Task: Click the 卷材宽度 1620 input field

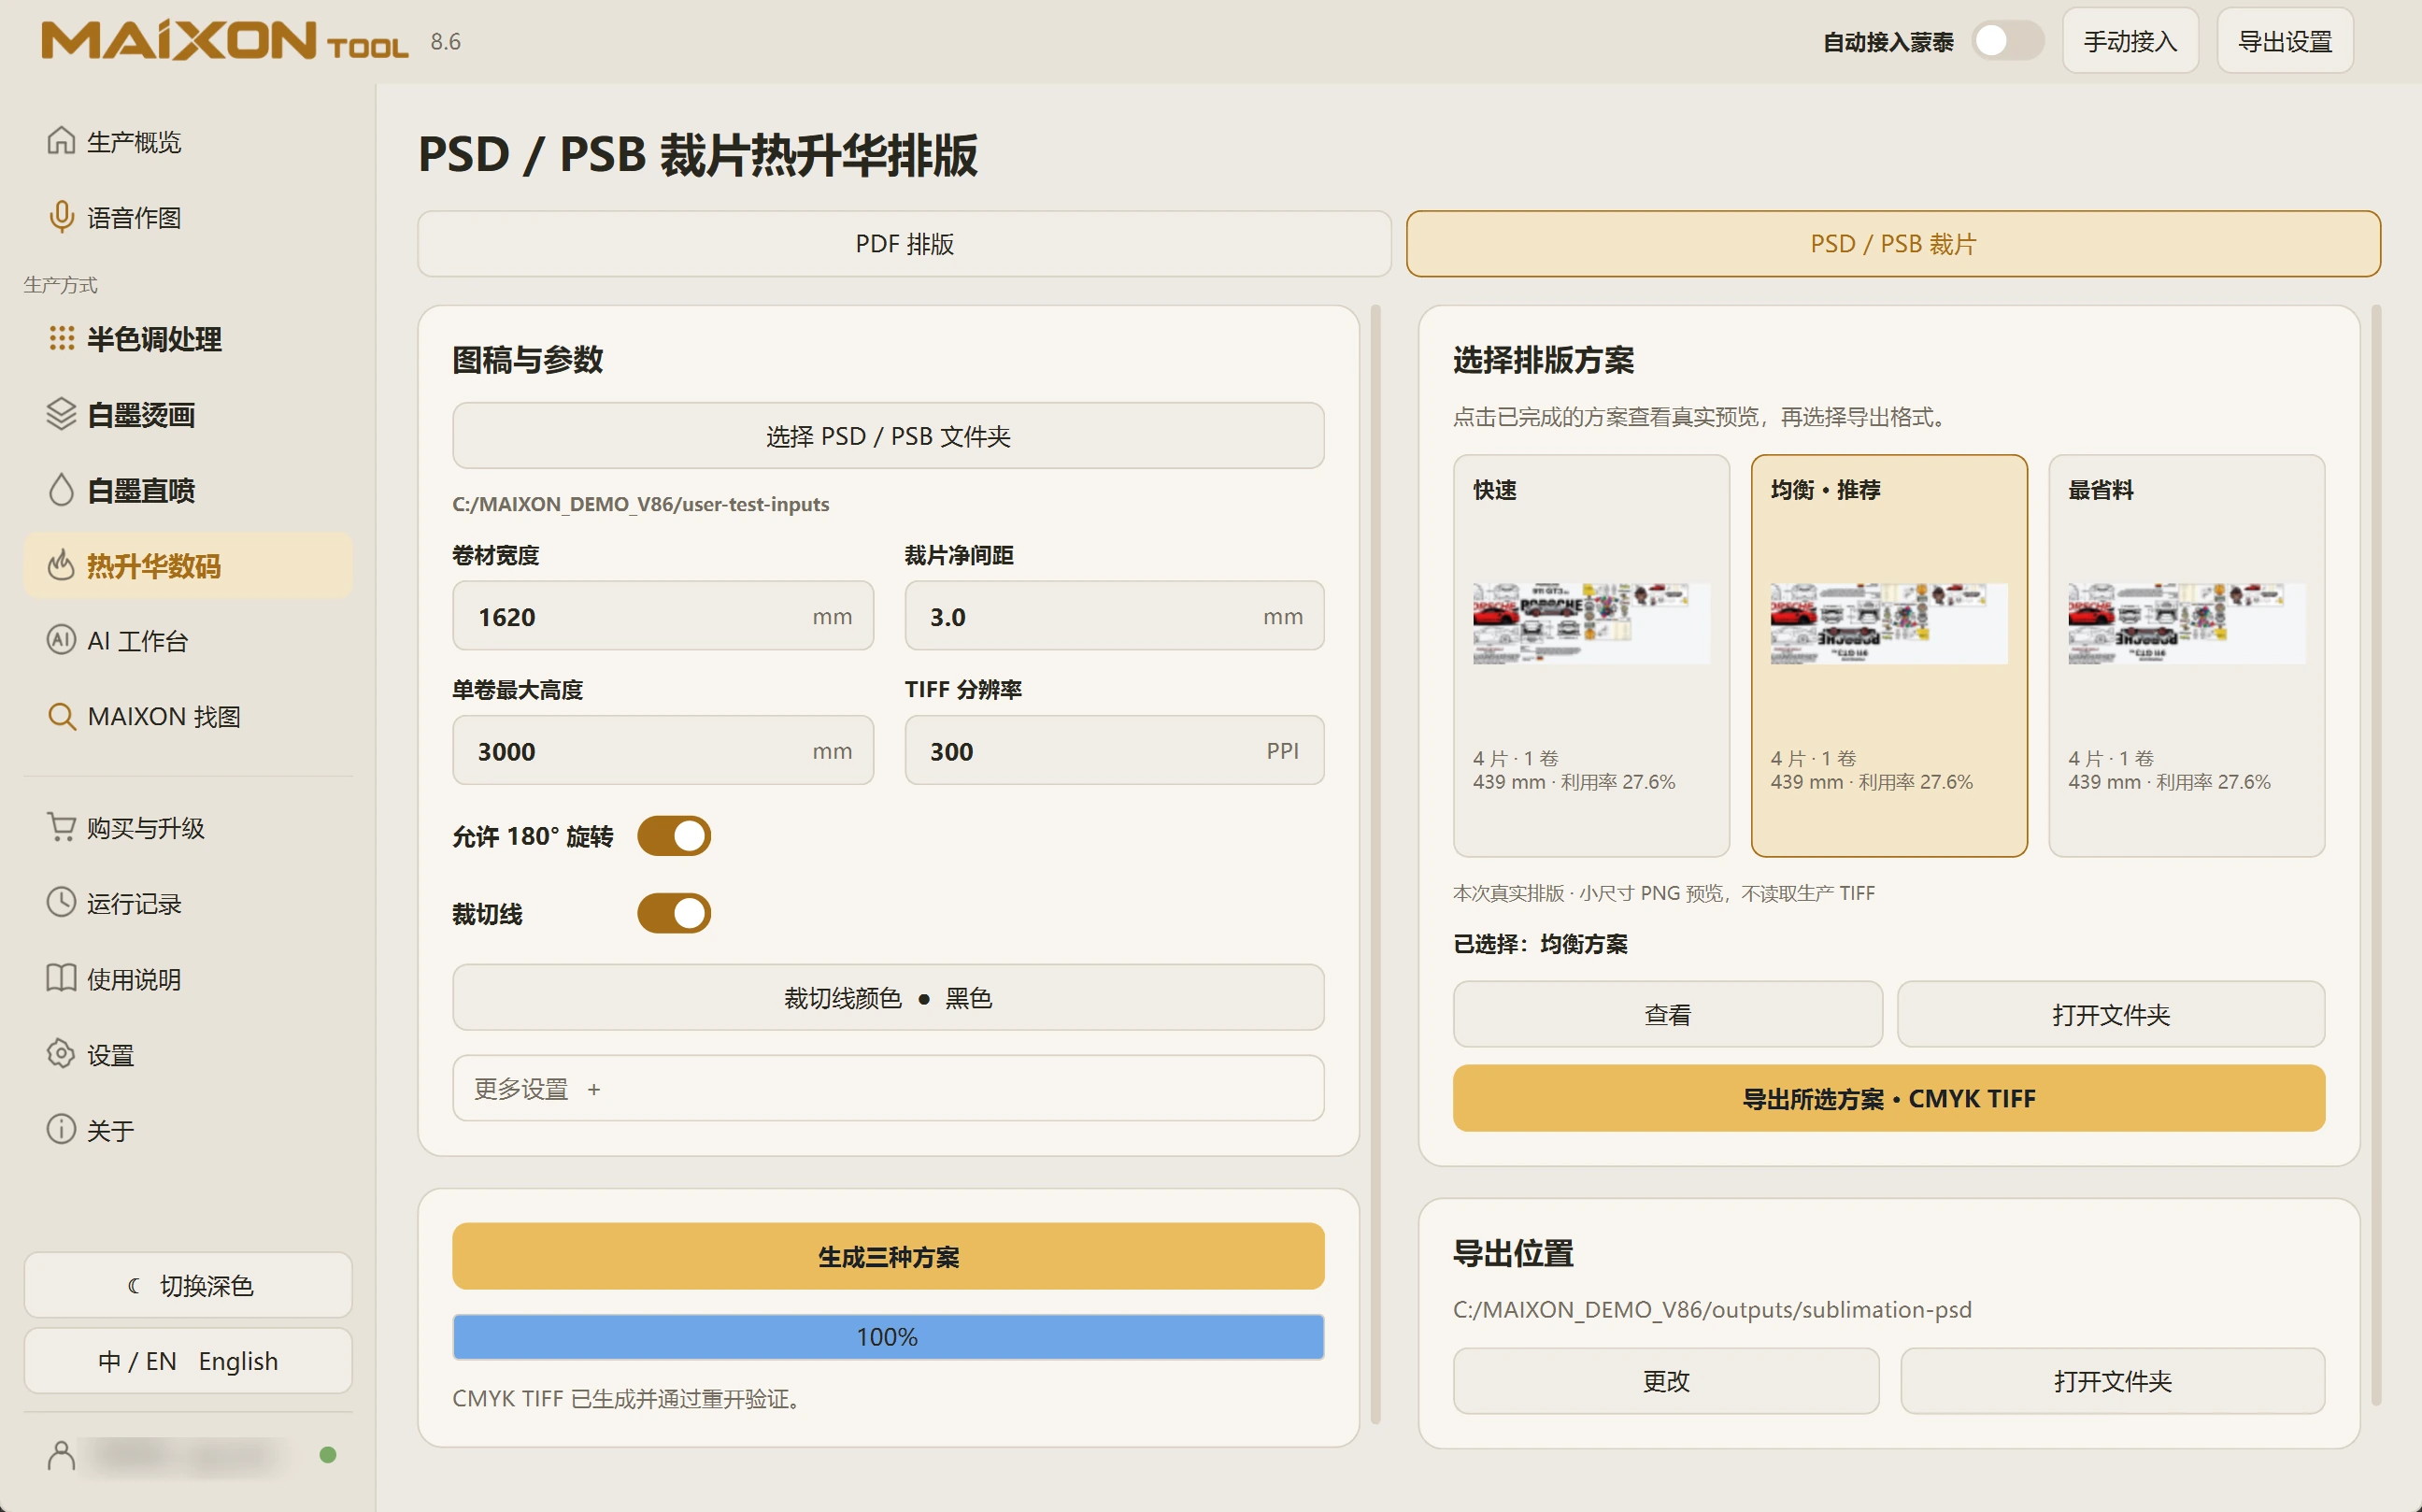Action: coord(662,616)
